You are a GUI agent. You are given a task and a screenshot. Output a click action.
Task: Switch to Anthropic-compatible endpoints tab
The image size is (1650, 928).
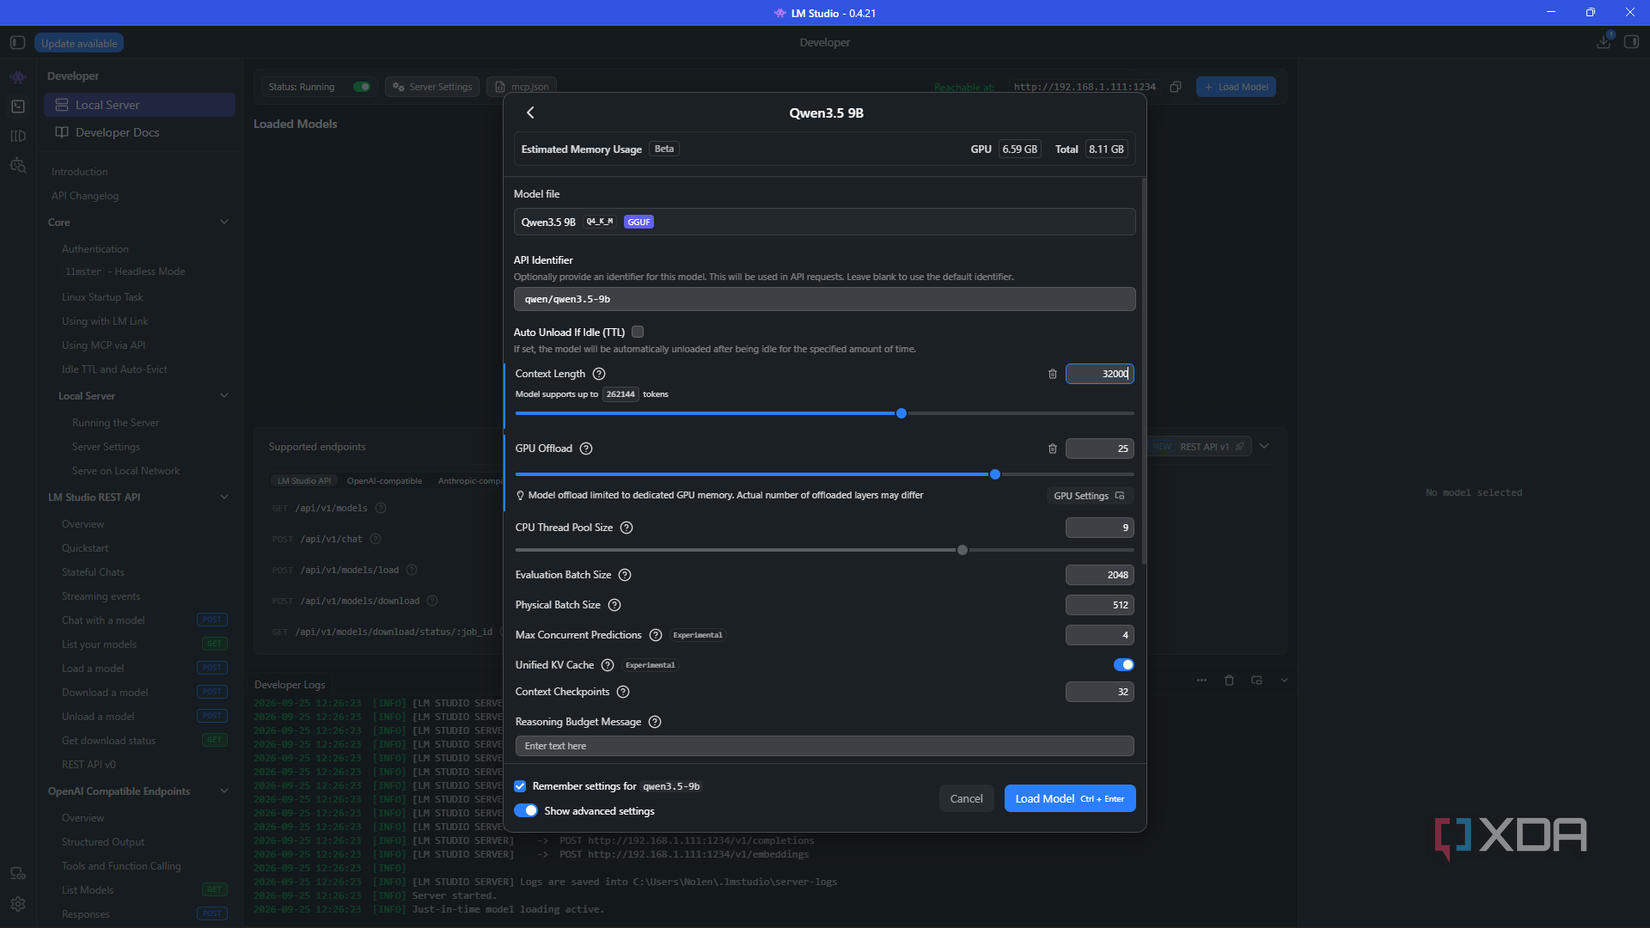(469, 481)
